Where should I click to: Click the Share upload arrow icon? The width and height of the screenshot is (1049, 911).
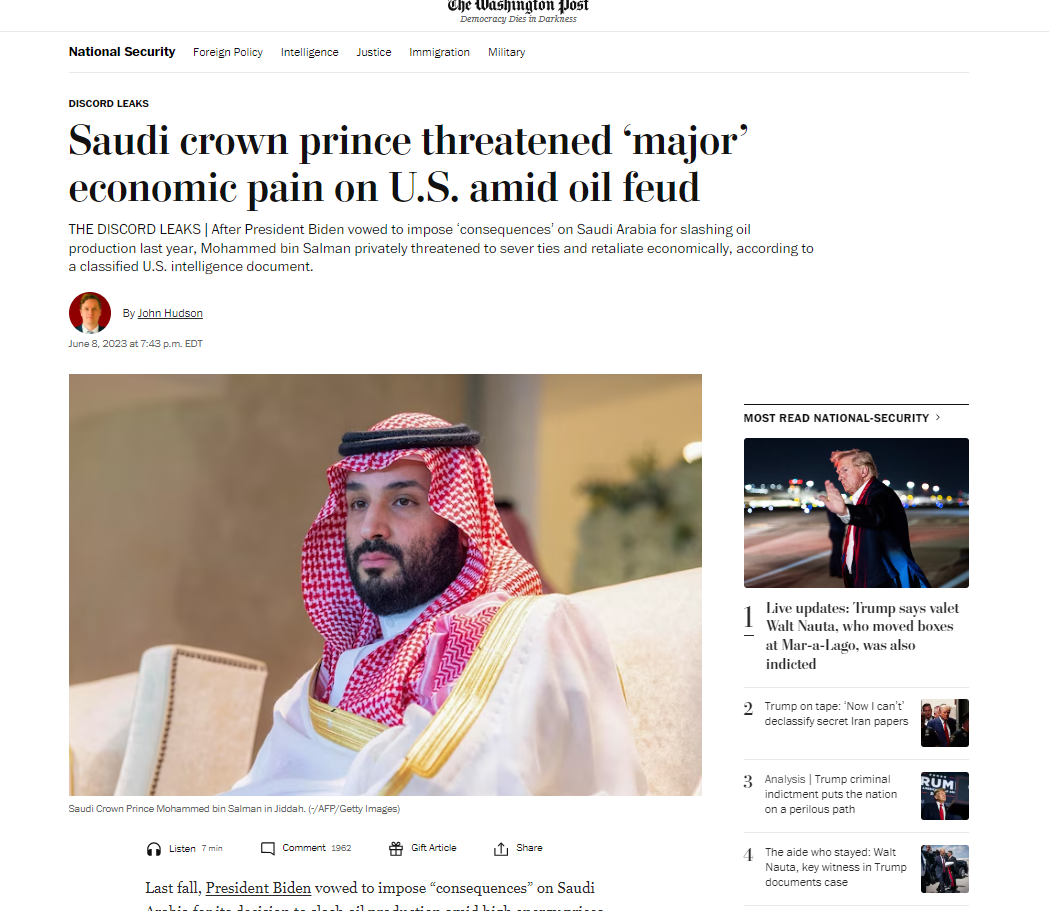click(501, 848)
